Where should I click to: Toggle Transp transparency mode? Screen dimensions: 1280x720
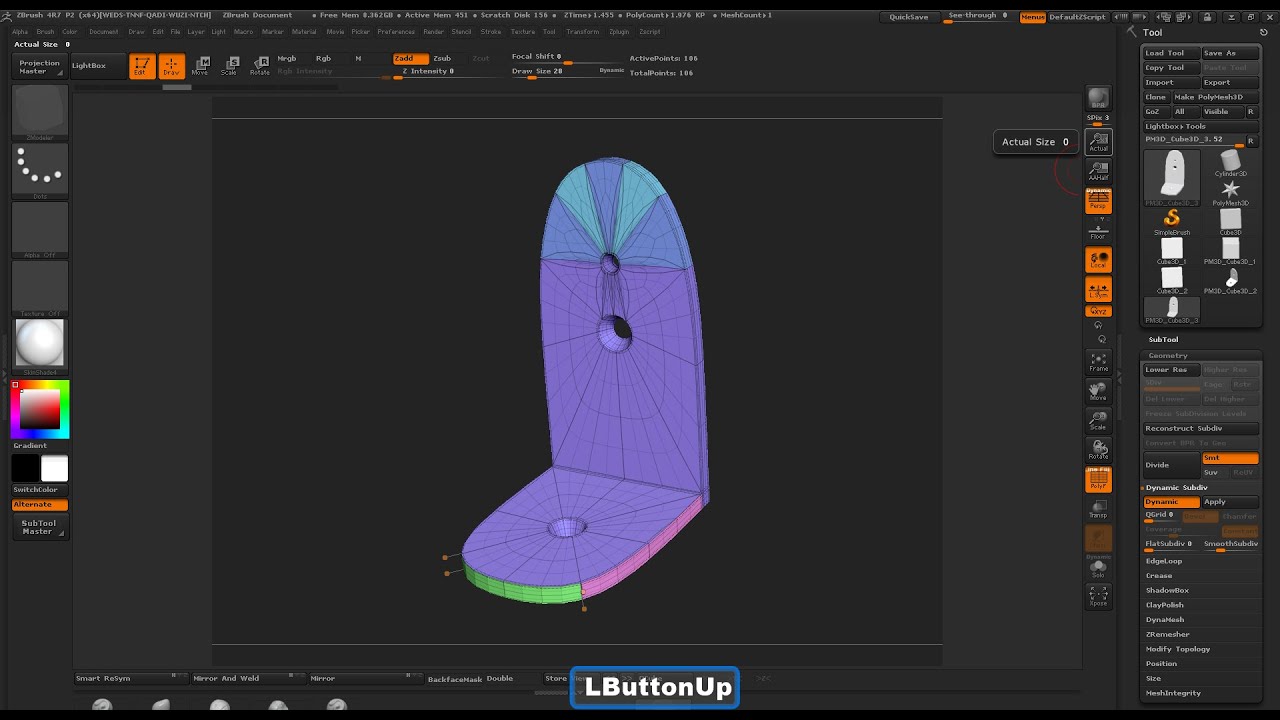point(1098,509)
